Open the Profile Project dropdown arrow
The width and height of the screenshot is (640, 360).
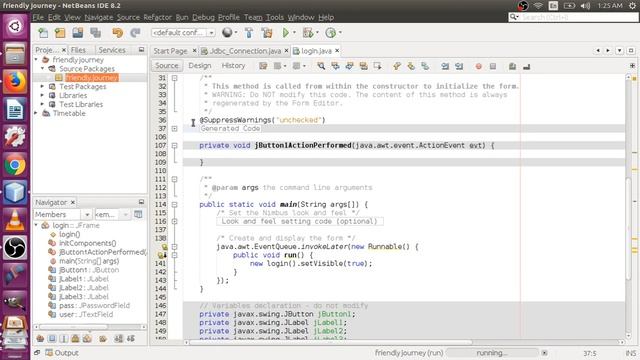[340, 33]
